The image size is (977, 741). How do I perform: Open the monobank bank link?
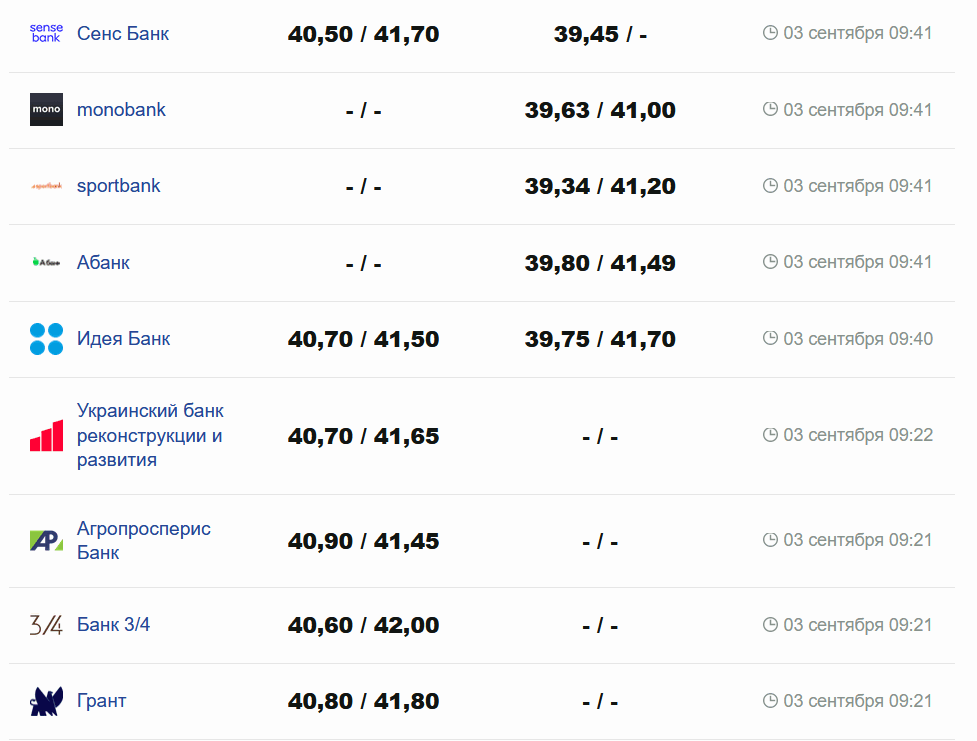point(121,109)
